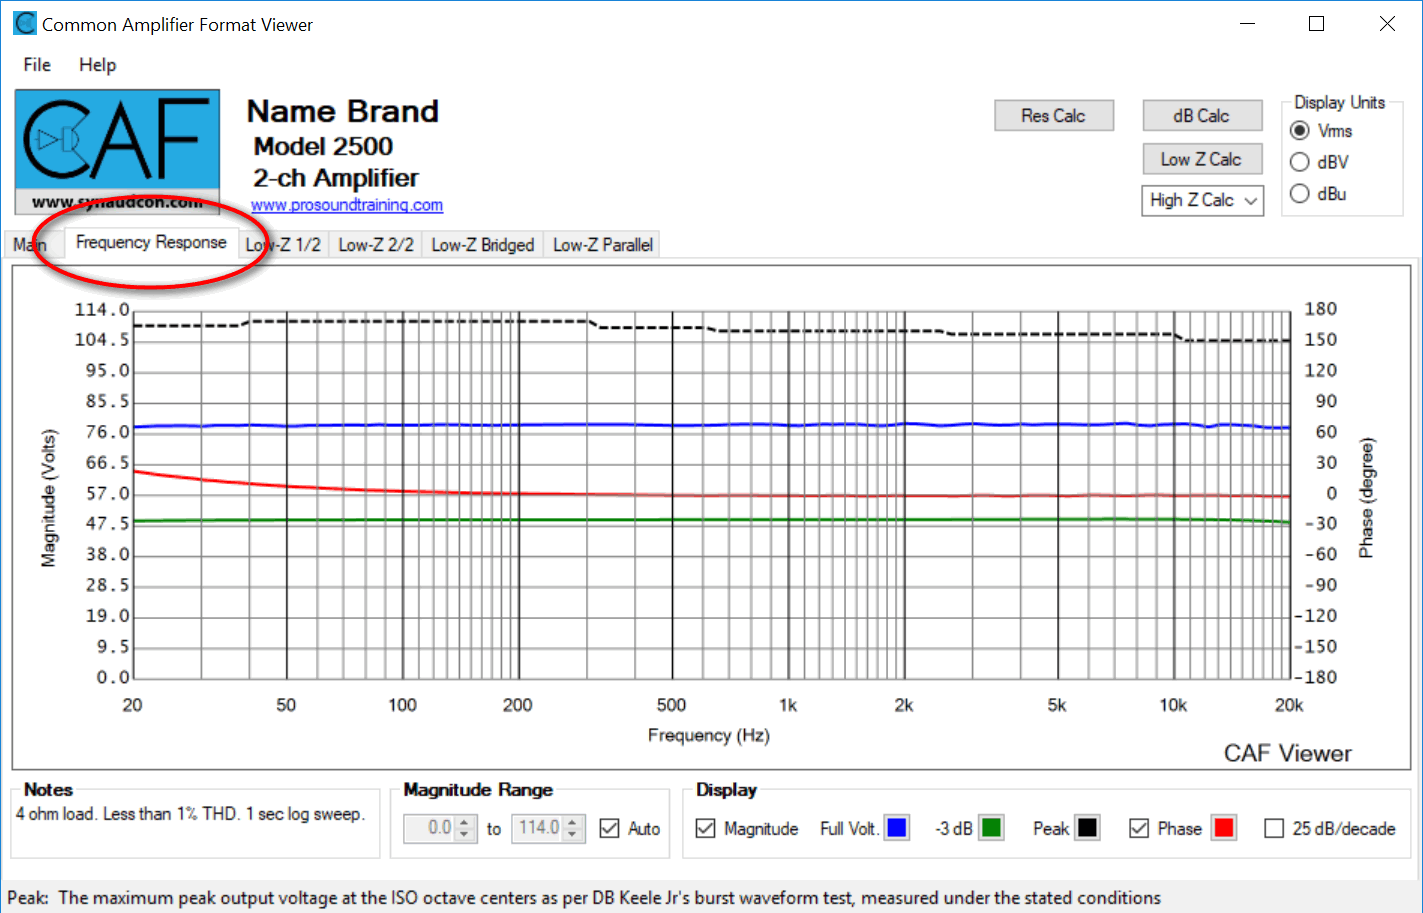This screenshot has width=1423, height=913.
Task: Select the dBV display unit
Action: (1300, 162)
